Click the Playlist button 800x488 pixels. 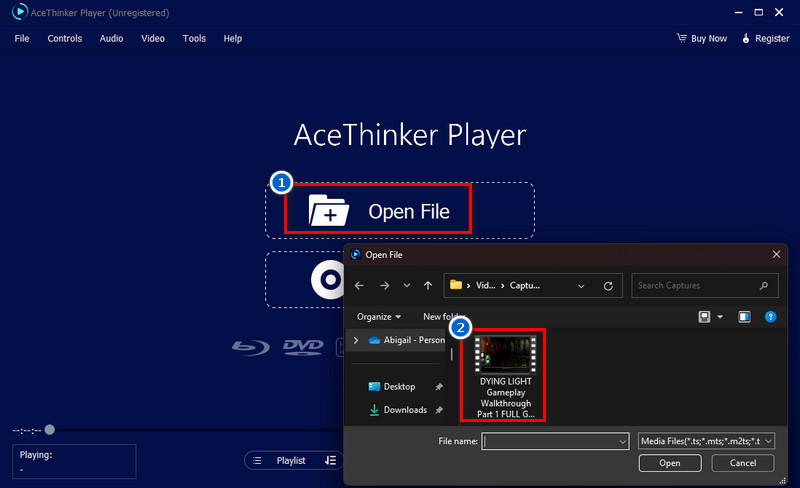coord(291,460)
